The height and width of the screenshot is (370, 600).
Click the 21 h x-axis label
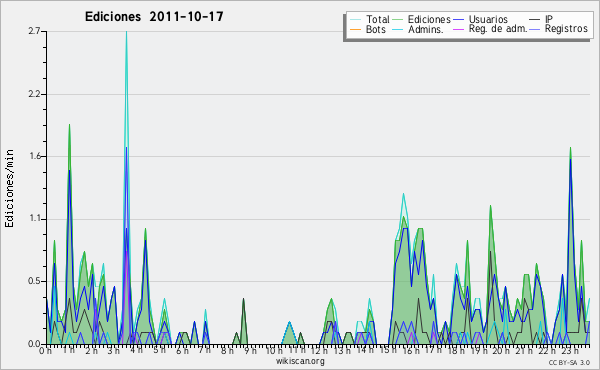click(524, 351)
